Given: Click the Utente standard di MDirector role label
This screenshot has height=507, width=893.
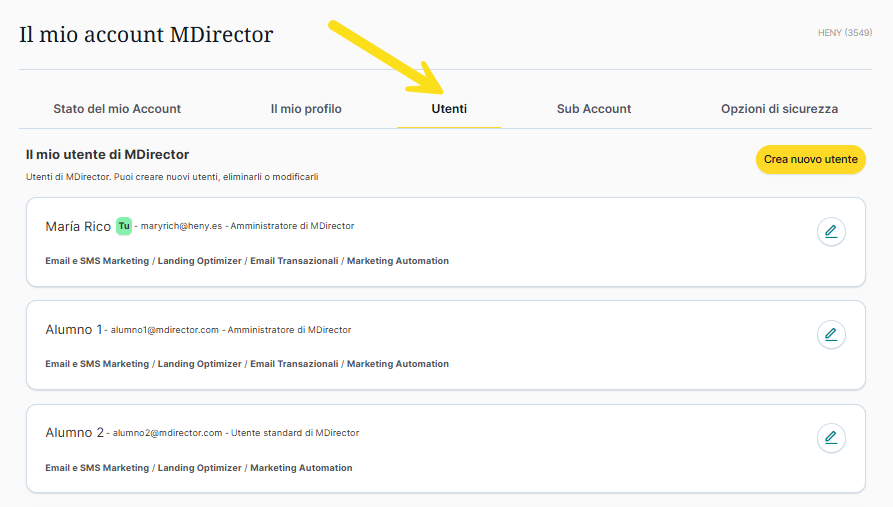Looking at the screenshot, I should tap(295, 433).
